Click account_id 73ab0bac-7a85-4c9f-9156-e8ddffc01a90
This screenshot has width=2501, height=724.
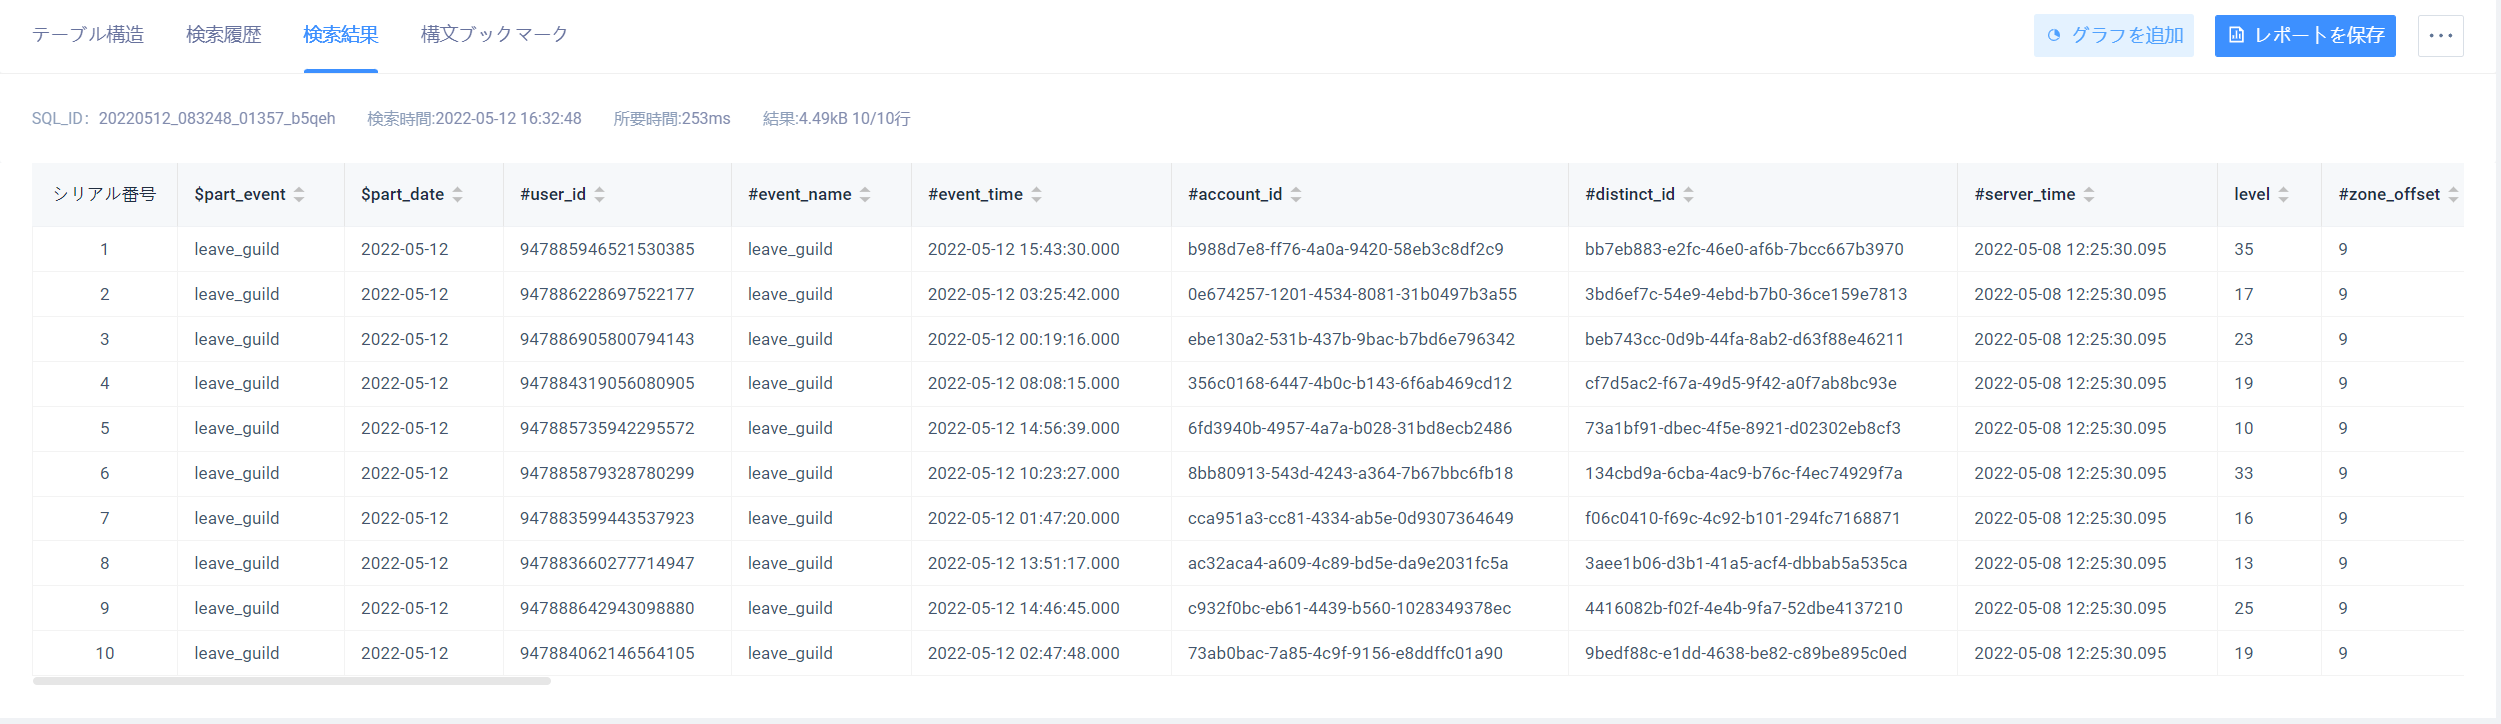1345,653
